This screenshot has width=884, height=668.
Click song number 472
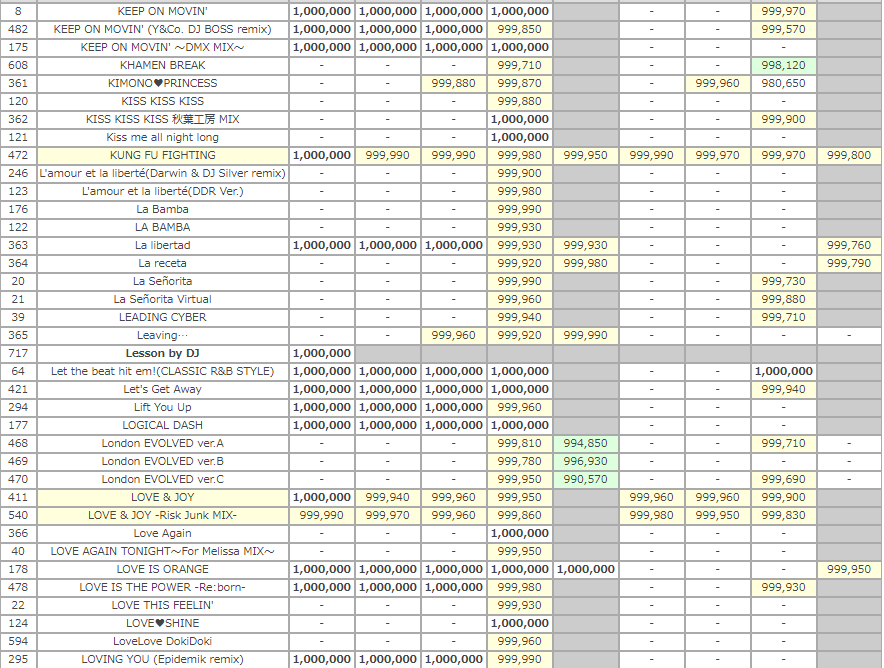tap(18, 155)
